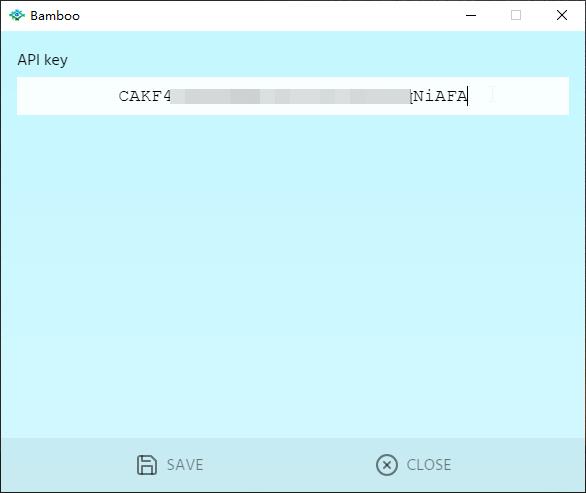
Task: Click the blurred middle of the API key
Action: coord(290,96)
